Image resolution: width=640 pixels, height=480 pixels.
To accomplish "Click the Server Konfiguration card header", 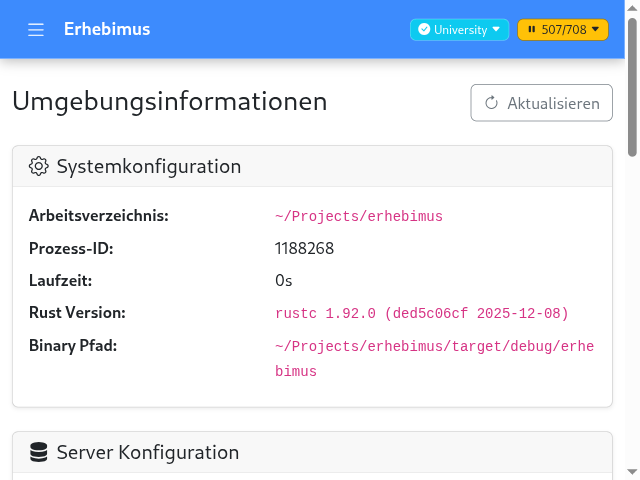I will click(x=312, y=453).
